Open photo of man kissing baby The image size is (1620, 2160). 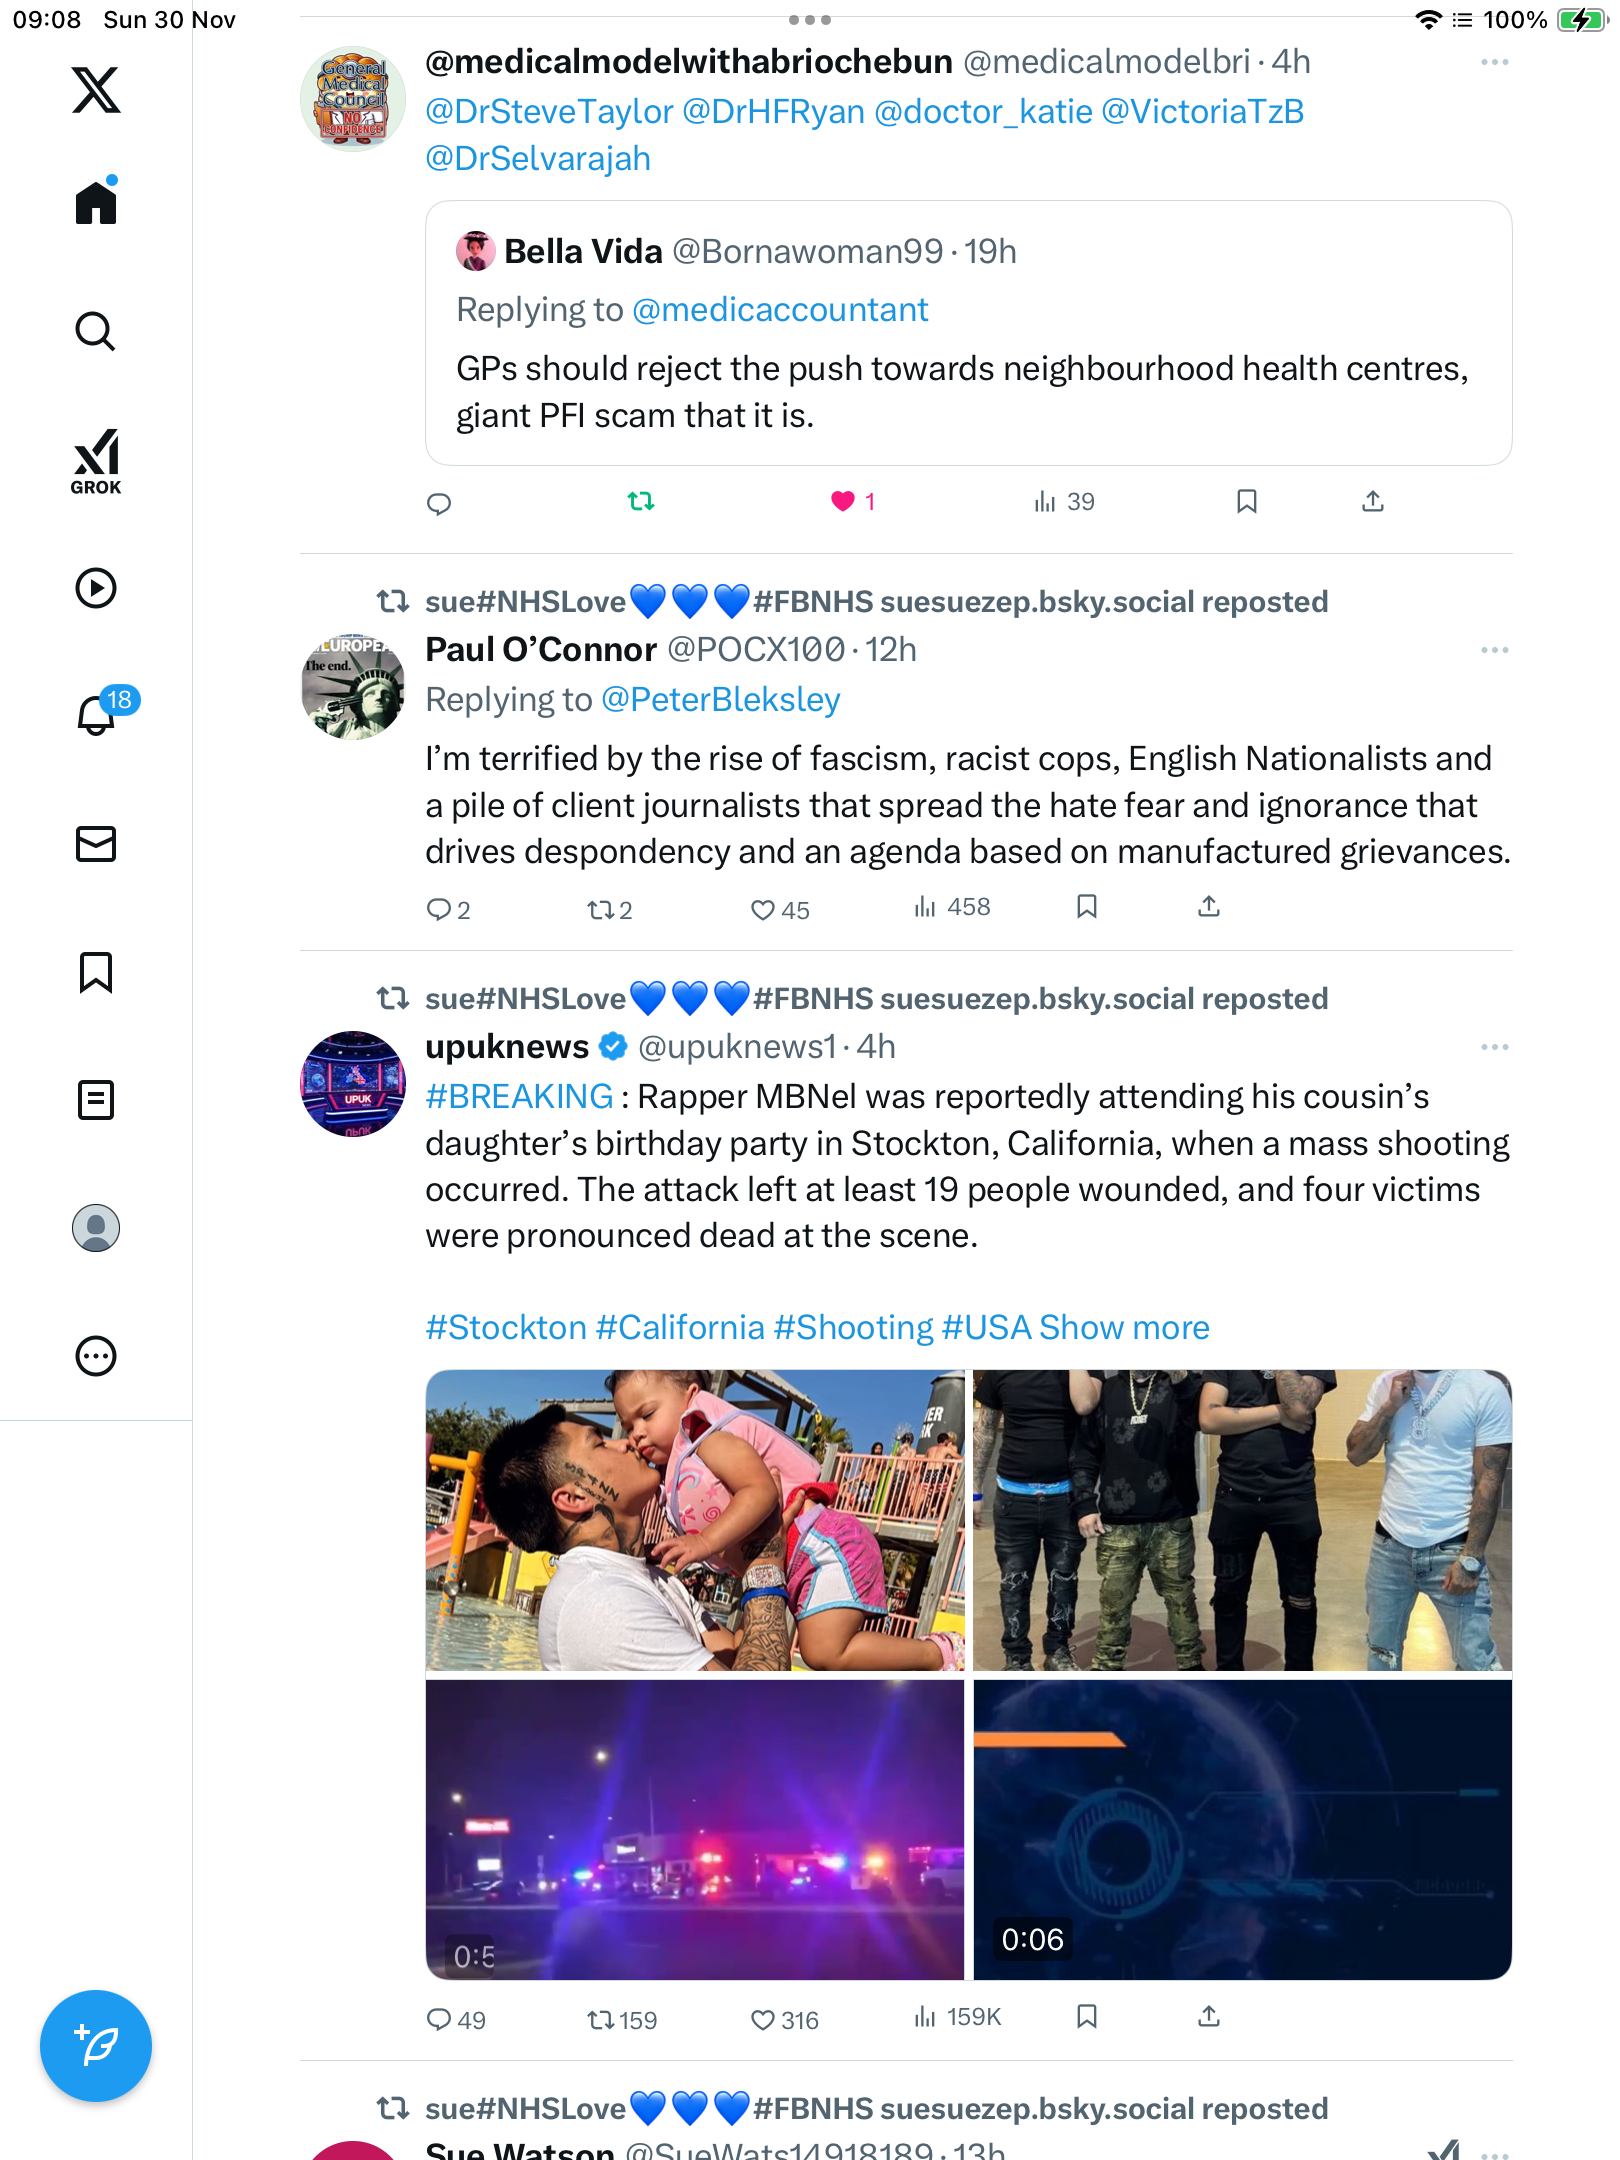695,1520
